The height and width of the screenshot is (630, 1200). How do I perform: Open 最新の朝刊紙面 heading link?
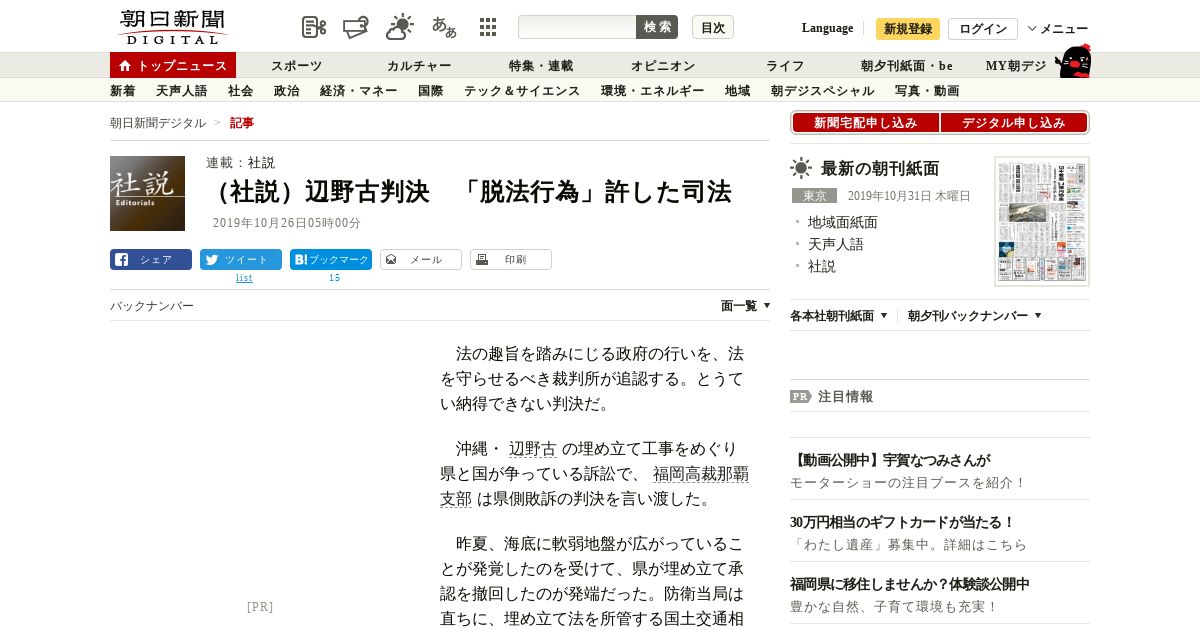880,168
